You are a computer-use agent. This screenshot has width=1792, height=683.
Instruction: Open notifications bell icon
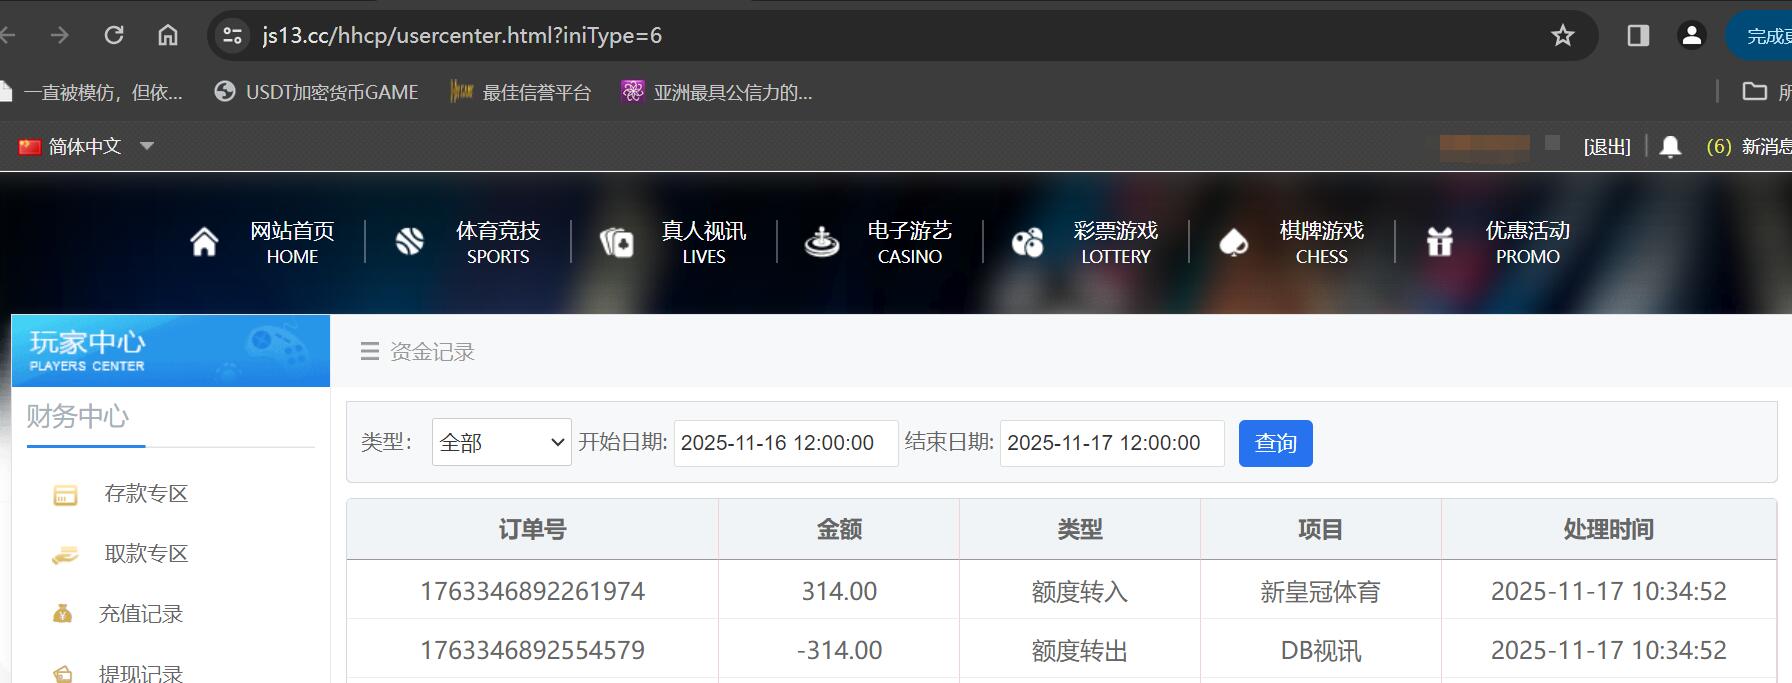click(1670, 147)
